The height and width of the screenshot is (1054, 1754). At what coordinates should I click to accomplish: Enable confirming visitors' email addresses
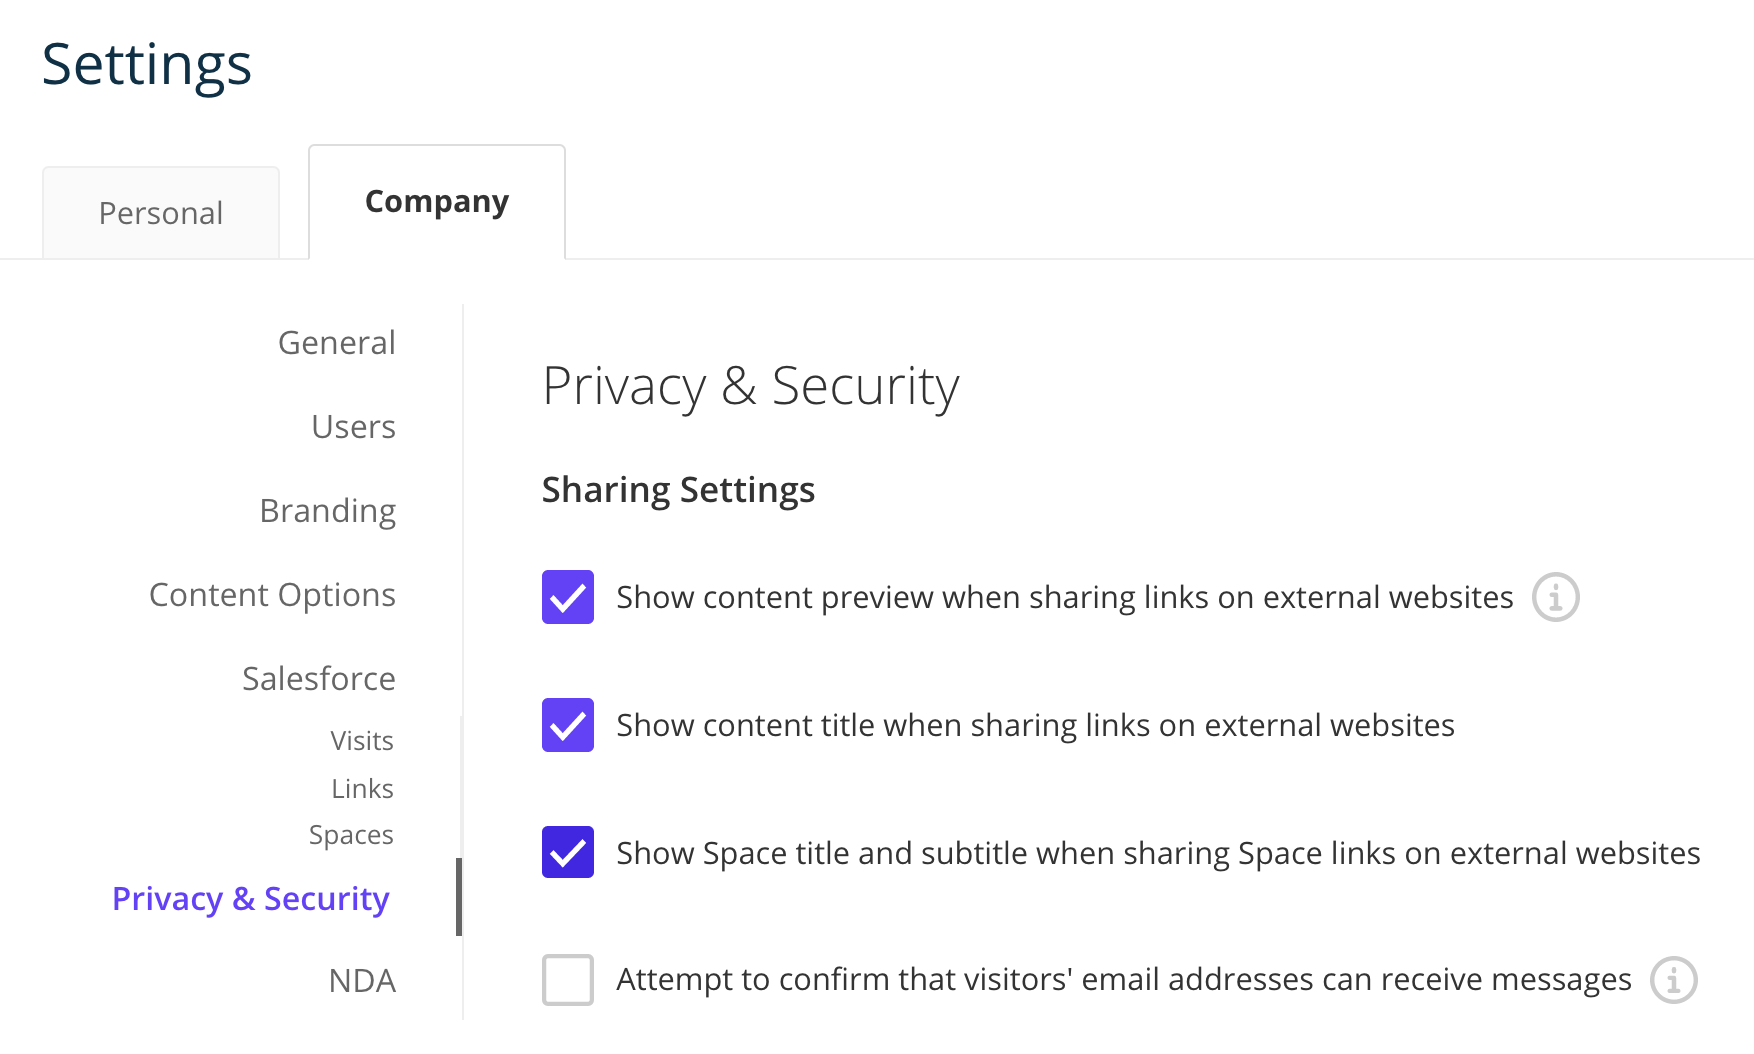click(x=567, y=980)
